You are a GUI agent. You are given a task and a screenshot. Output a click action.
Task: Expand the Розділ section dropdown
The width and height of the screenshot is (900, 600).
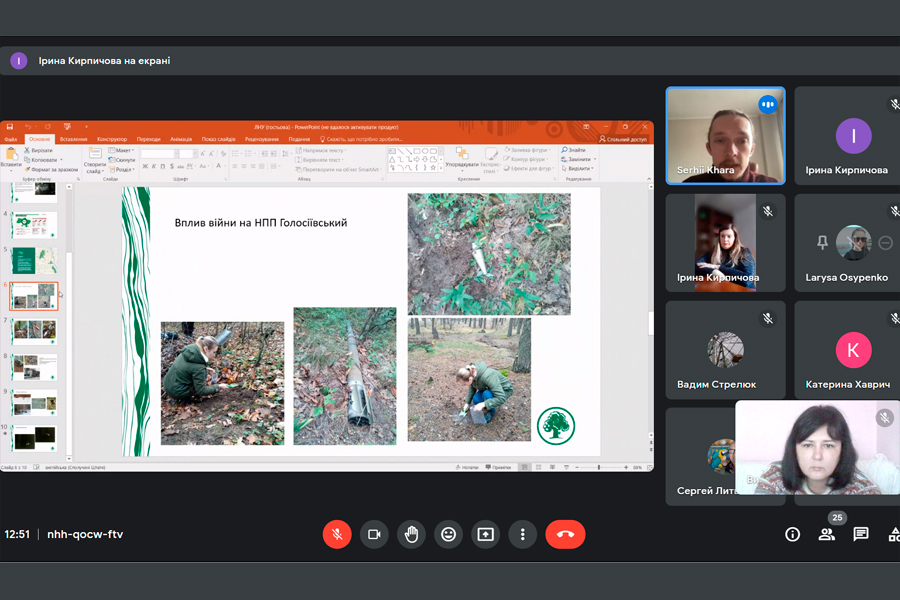[x=121, y=169]
